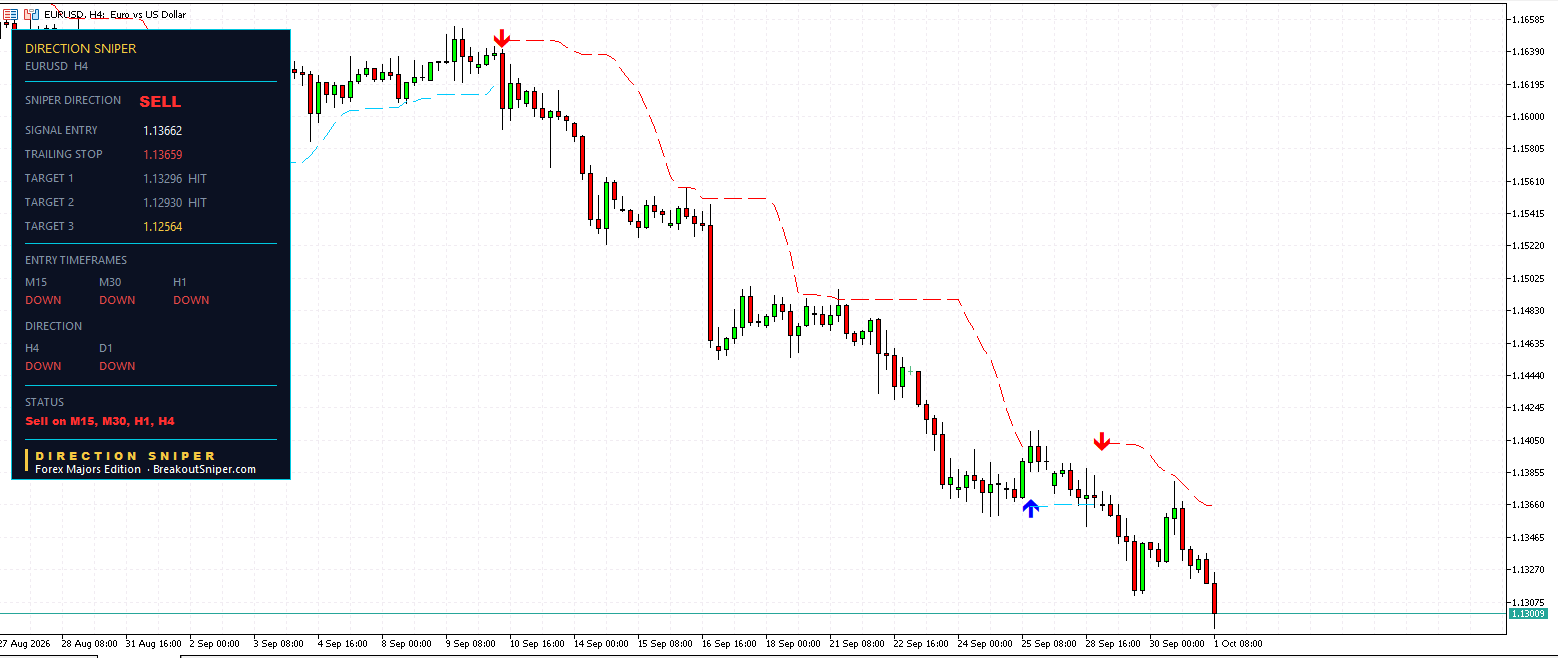The width and height of the screenshot is (1558, 658).
Task: Click the chart title EURUSD, H4: Euro vs US Dollar
Action: 115,15
